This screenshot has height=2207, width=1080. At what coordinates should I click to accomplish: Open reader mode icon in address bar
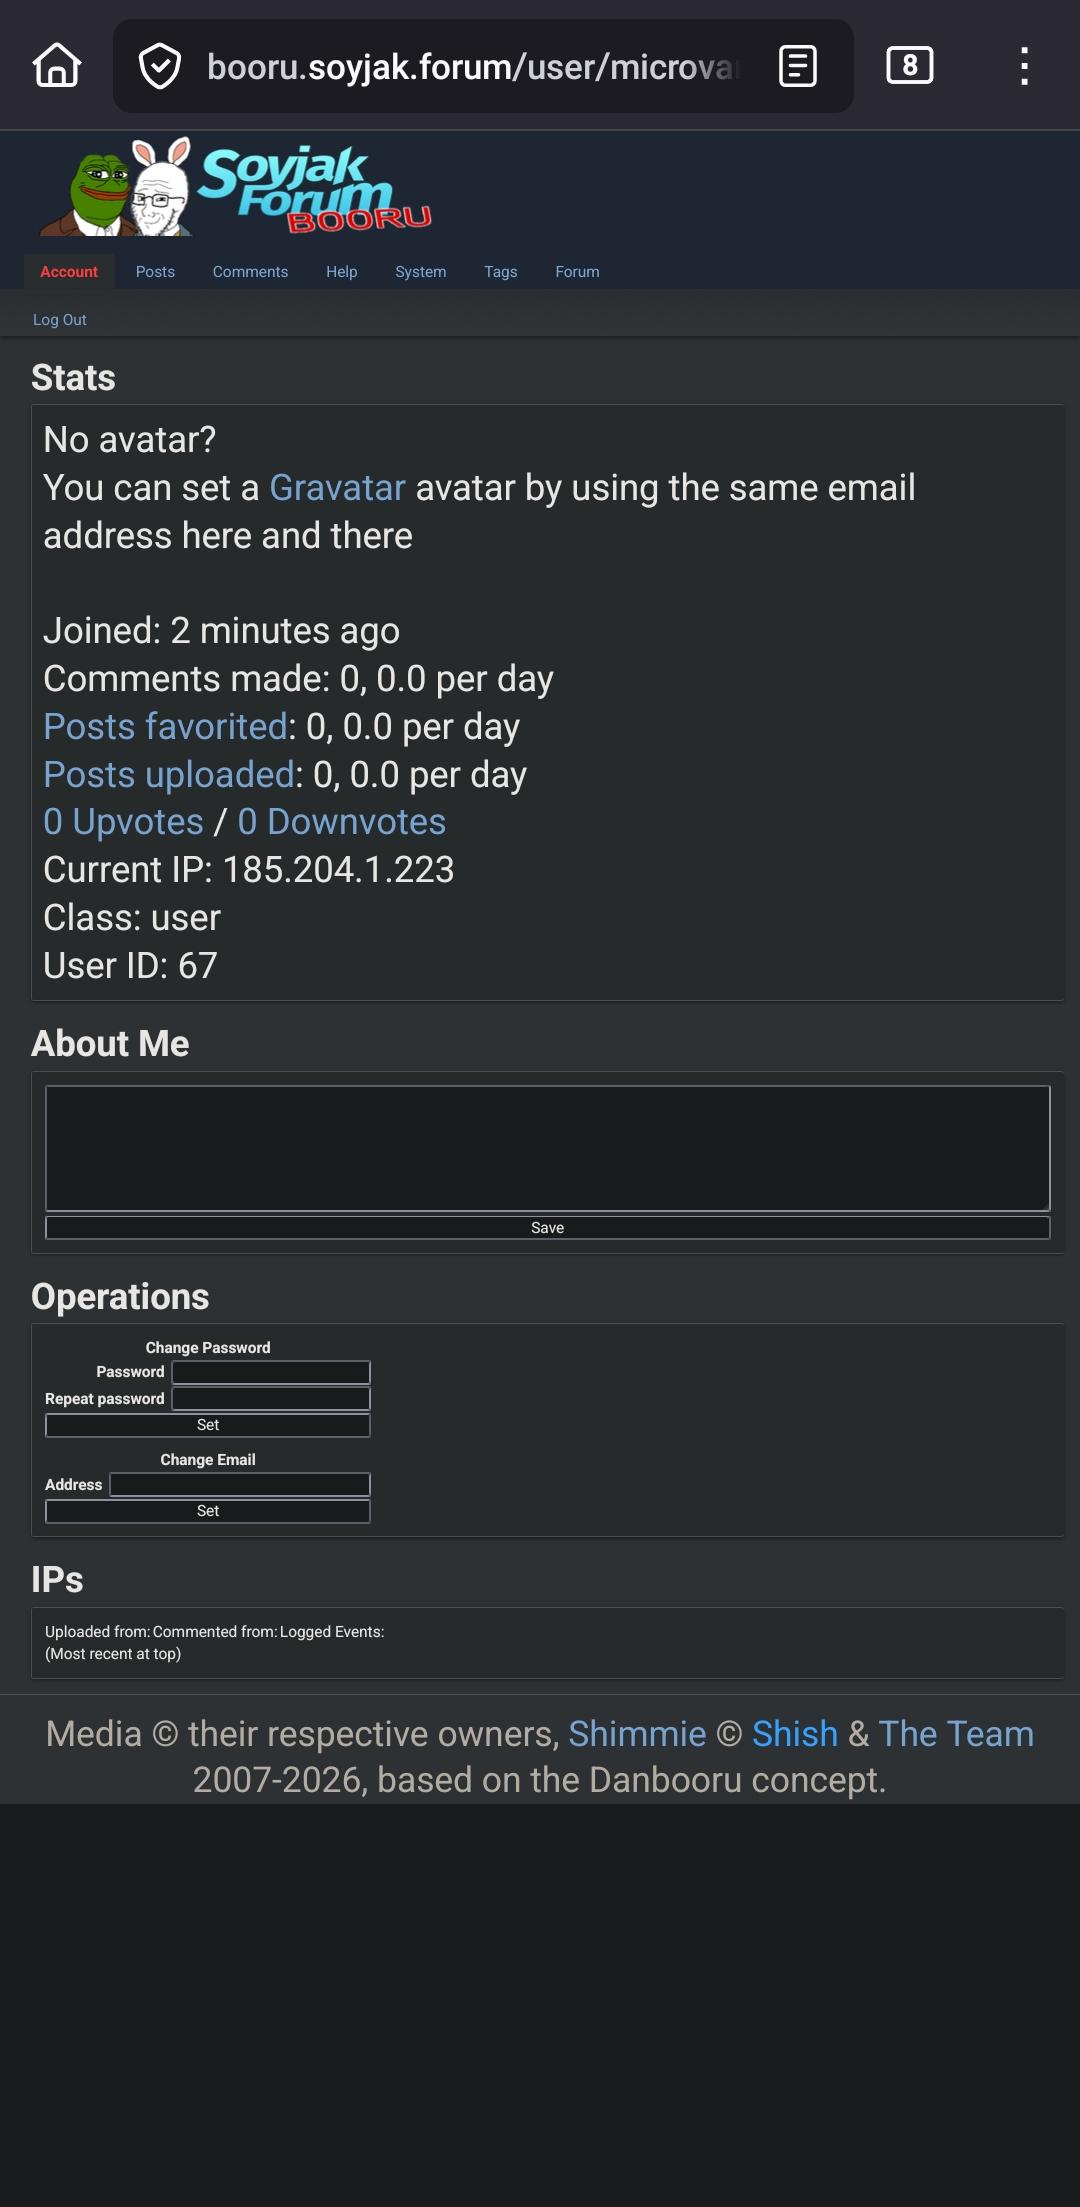pyautogui.click(x=797, y=66)
